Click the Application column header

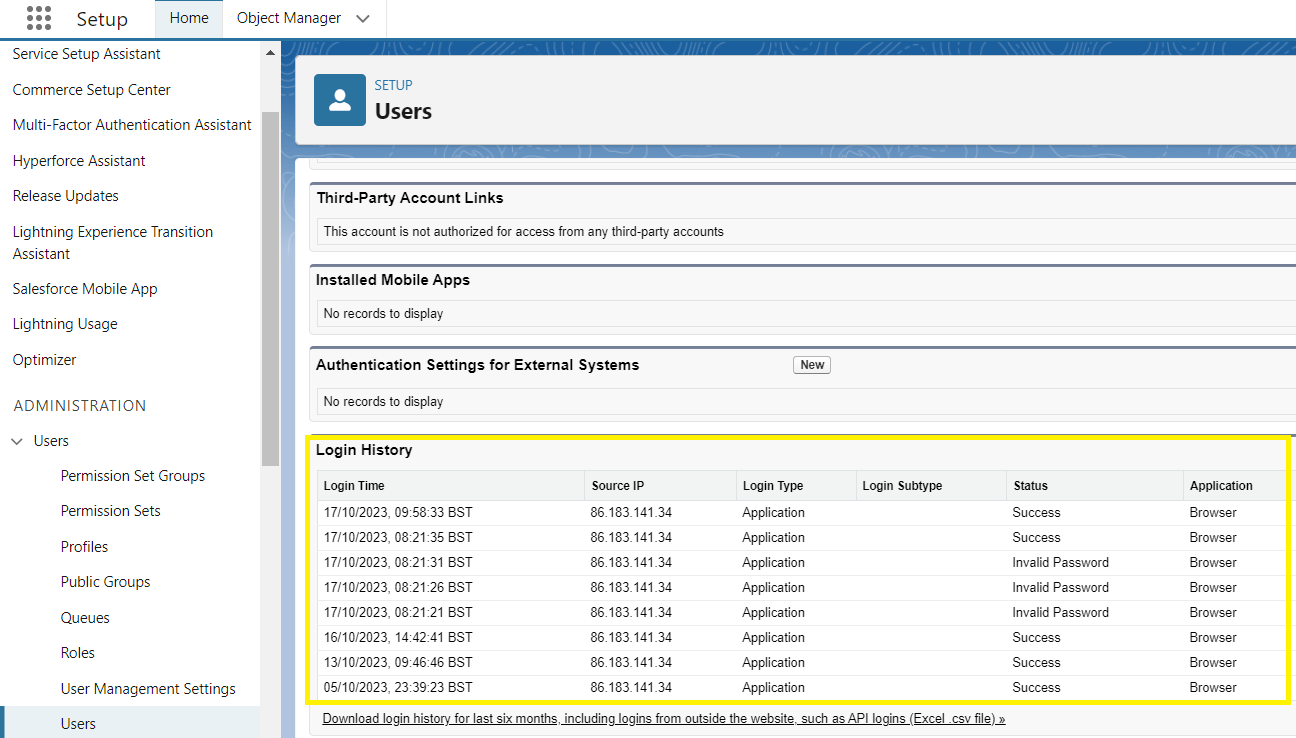click(1221, 486)
